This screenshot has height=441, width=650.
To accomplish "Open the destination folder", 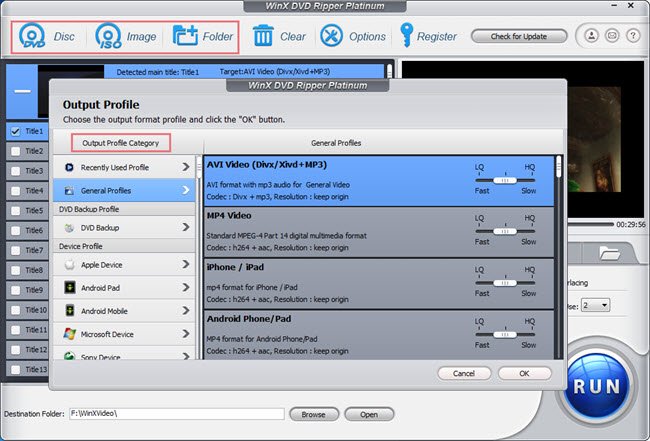I will click(x=369, y=414).
